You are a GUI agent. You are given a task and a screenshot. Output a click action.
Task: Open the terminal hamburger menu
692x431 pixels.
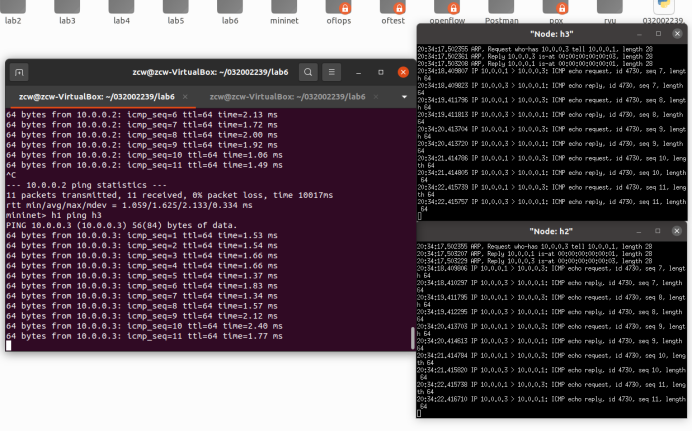click(331, 72)
